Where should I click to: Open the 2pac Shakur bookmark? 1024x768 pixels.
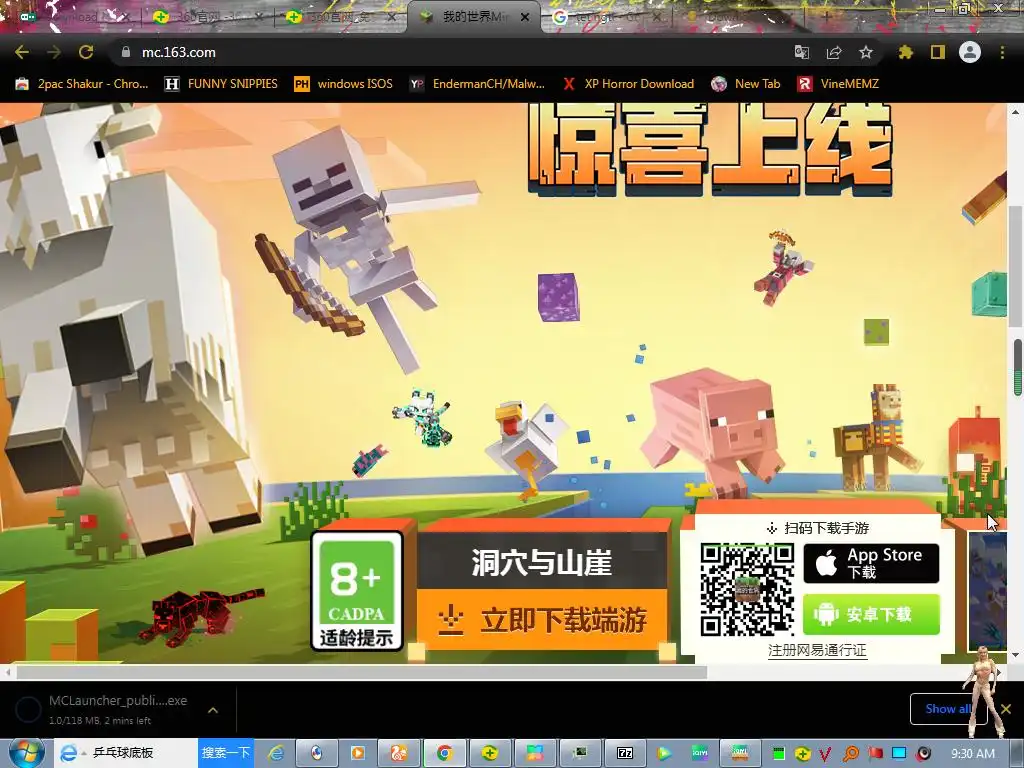[82, 84]
